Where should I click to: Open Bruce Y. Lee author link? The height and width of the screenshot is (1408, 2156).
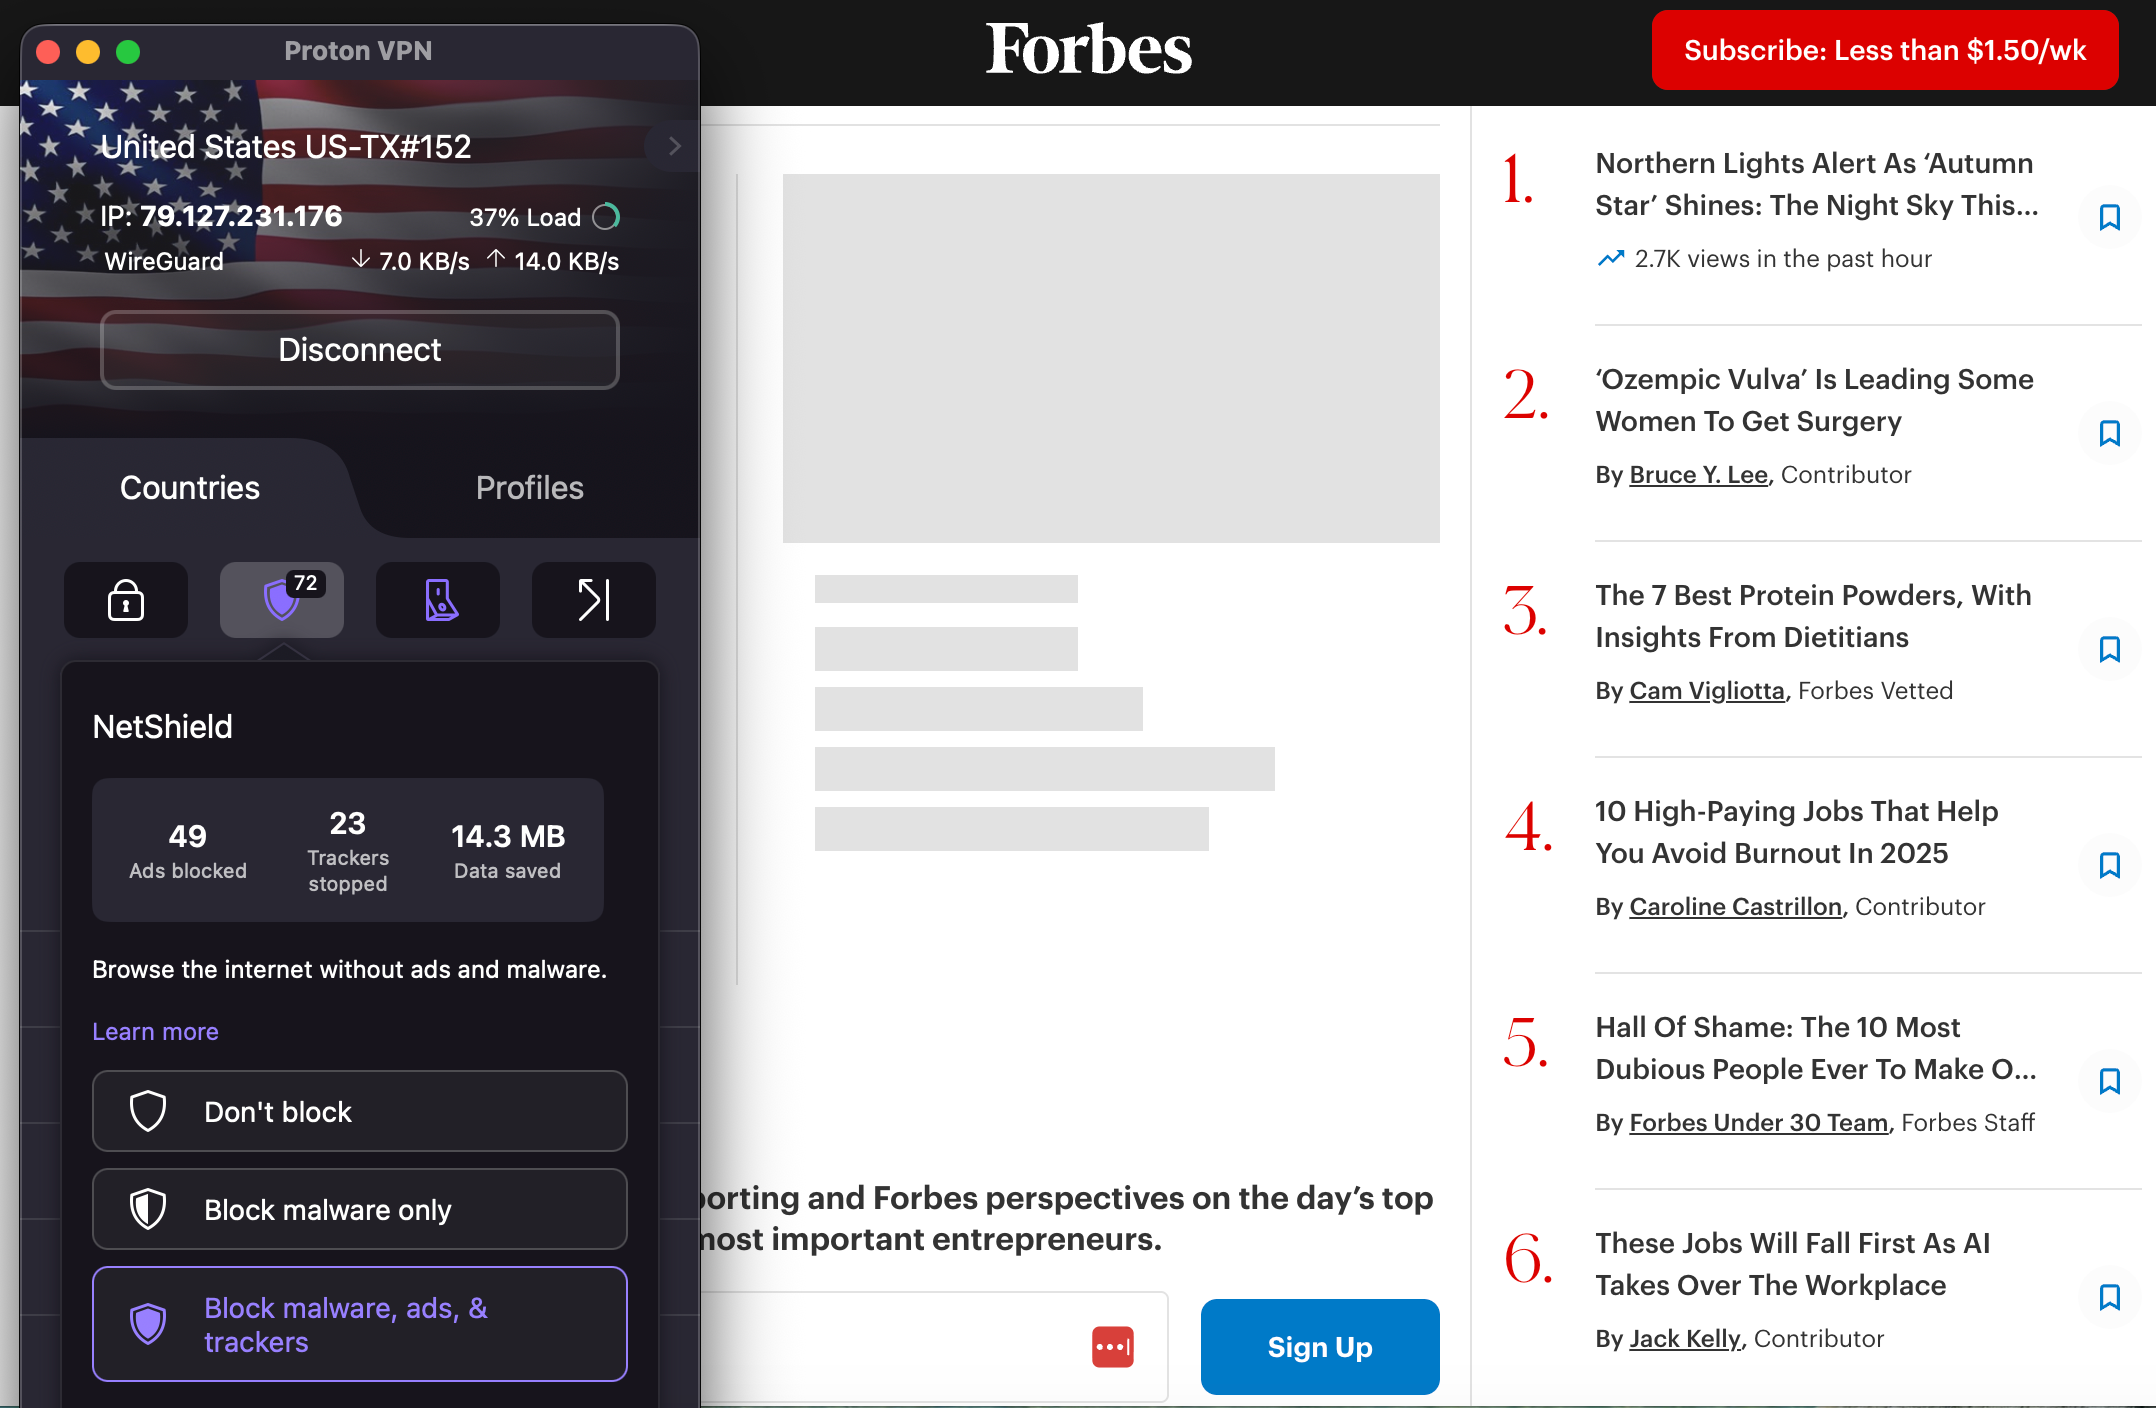coord(1698,474)
